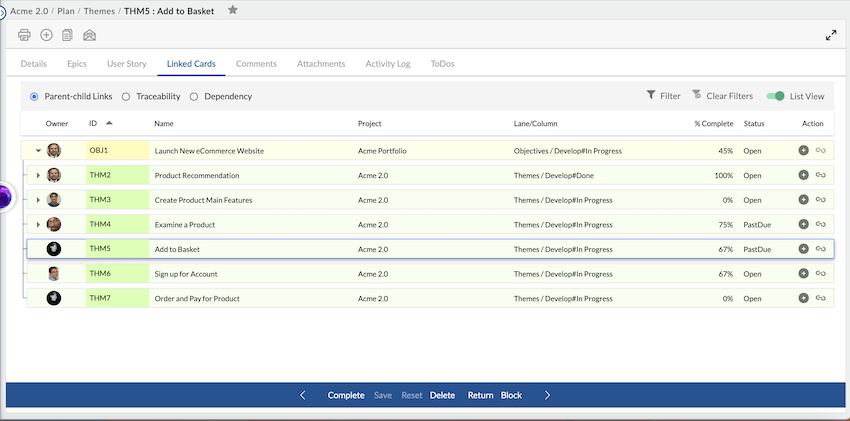Click the copy document toolbar icon
This screenshot has width=850, height=421.
[67, 35]
